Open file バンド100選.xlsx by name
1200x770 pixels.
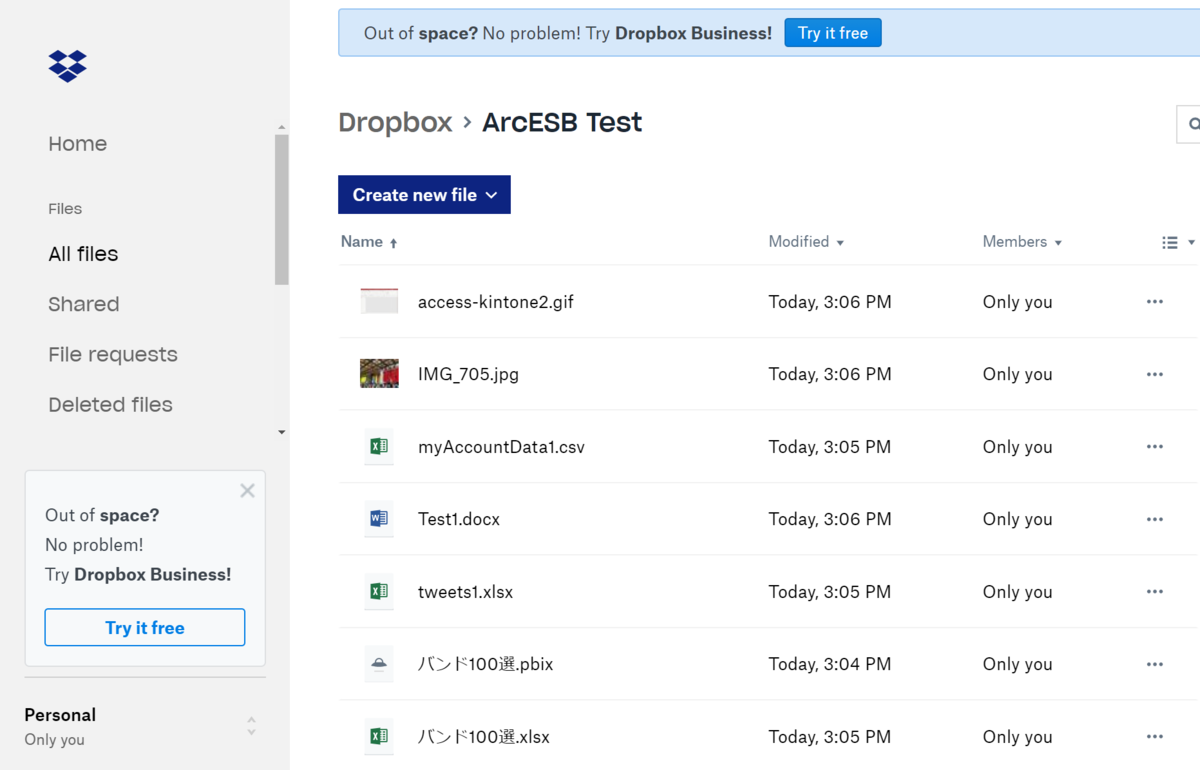point(484,737)
